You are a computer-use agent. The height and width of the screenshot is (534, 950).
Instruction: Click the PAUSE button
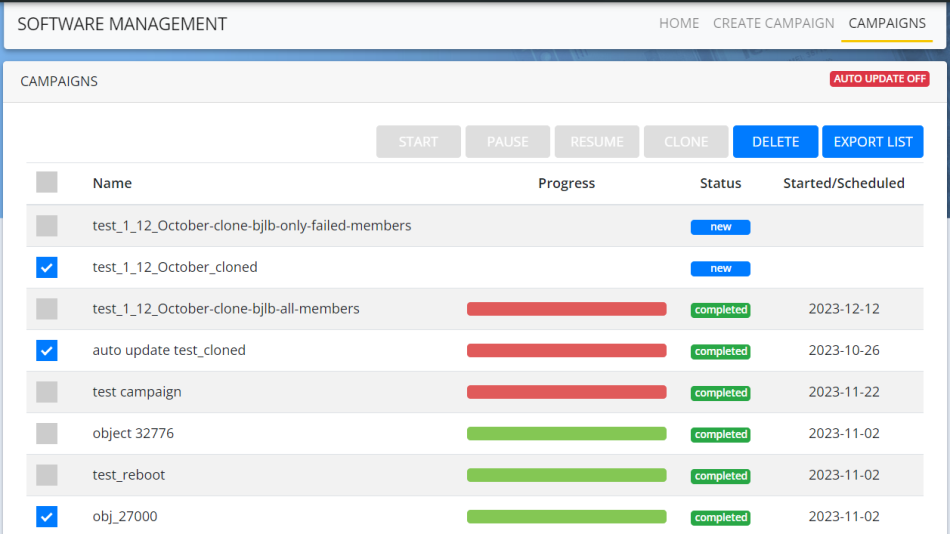pos(508,142)
